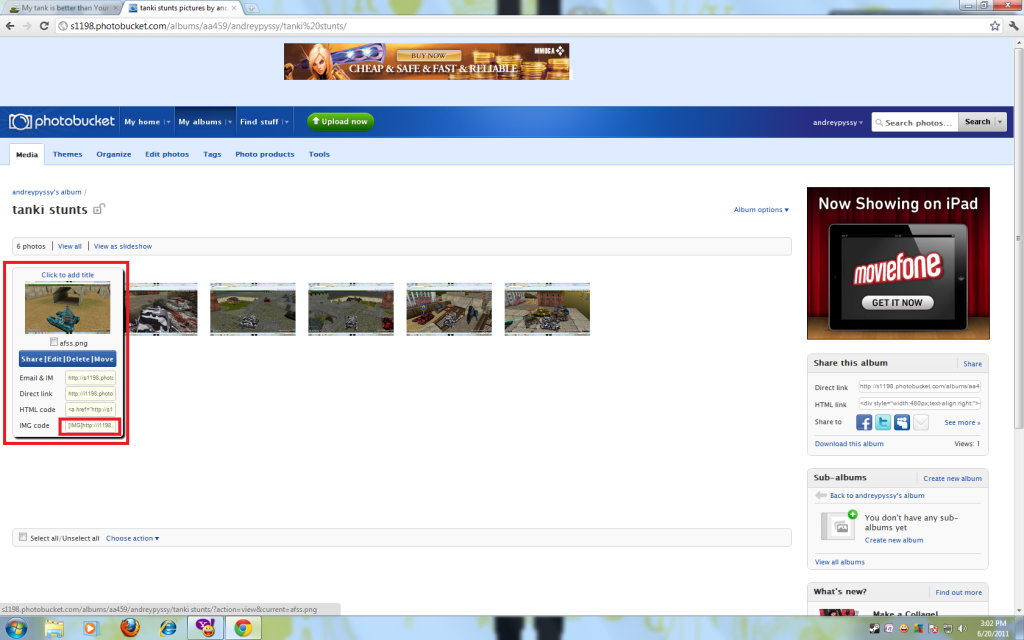Screen dimensions: 1024x640
Task: Tick the Select all checkbox
Action: (23, 537)
